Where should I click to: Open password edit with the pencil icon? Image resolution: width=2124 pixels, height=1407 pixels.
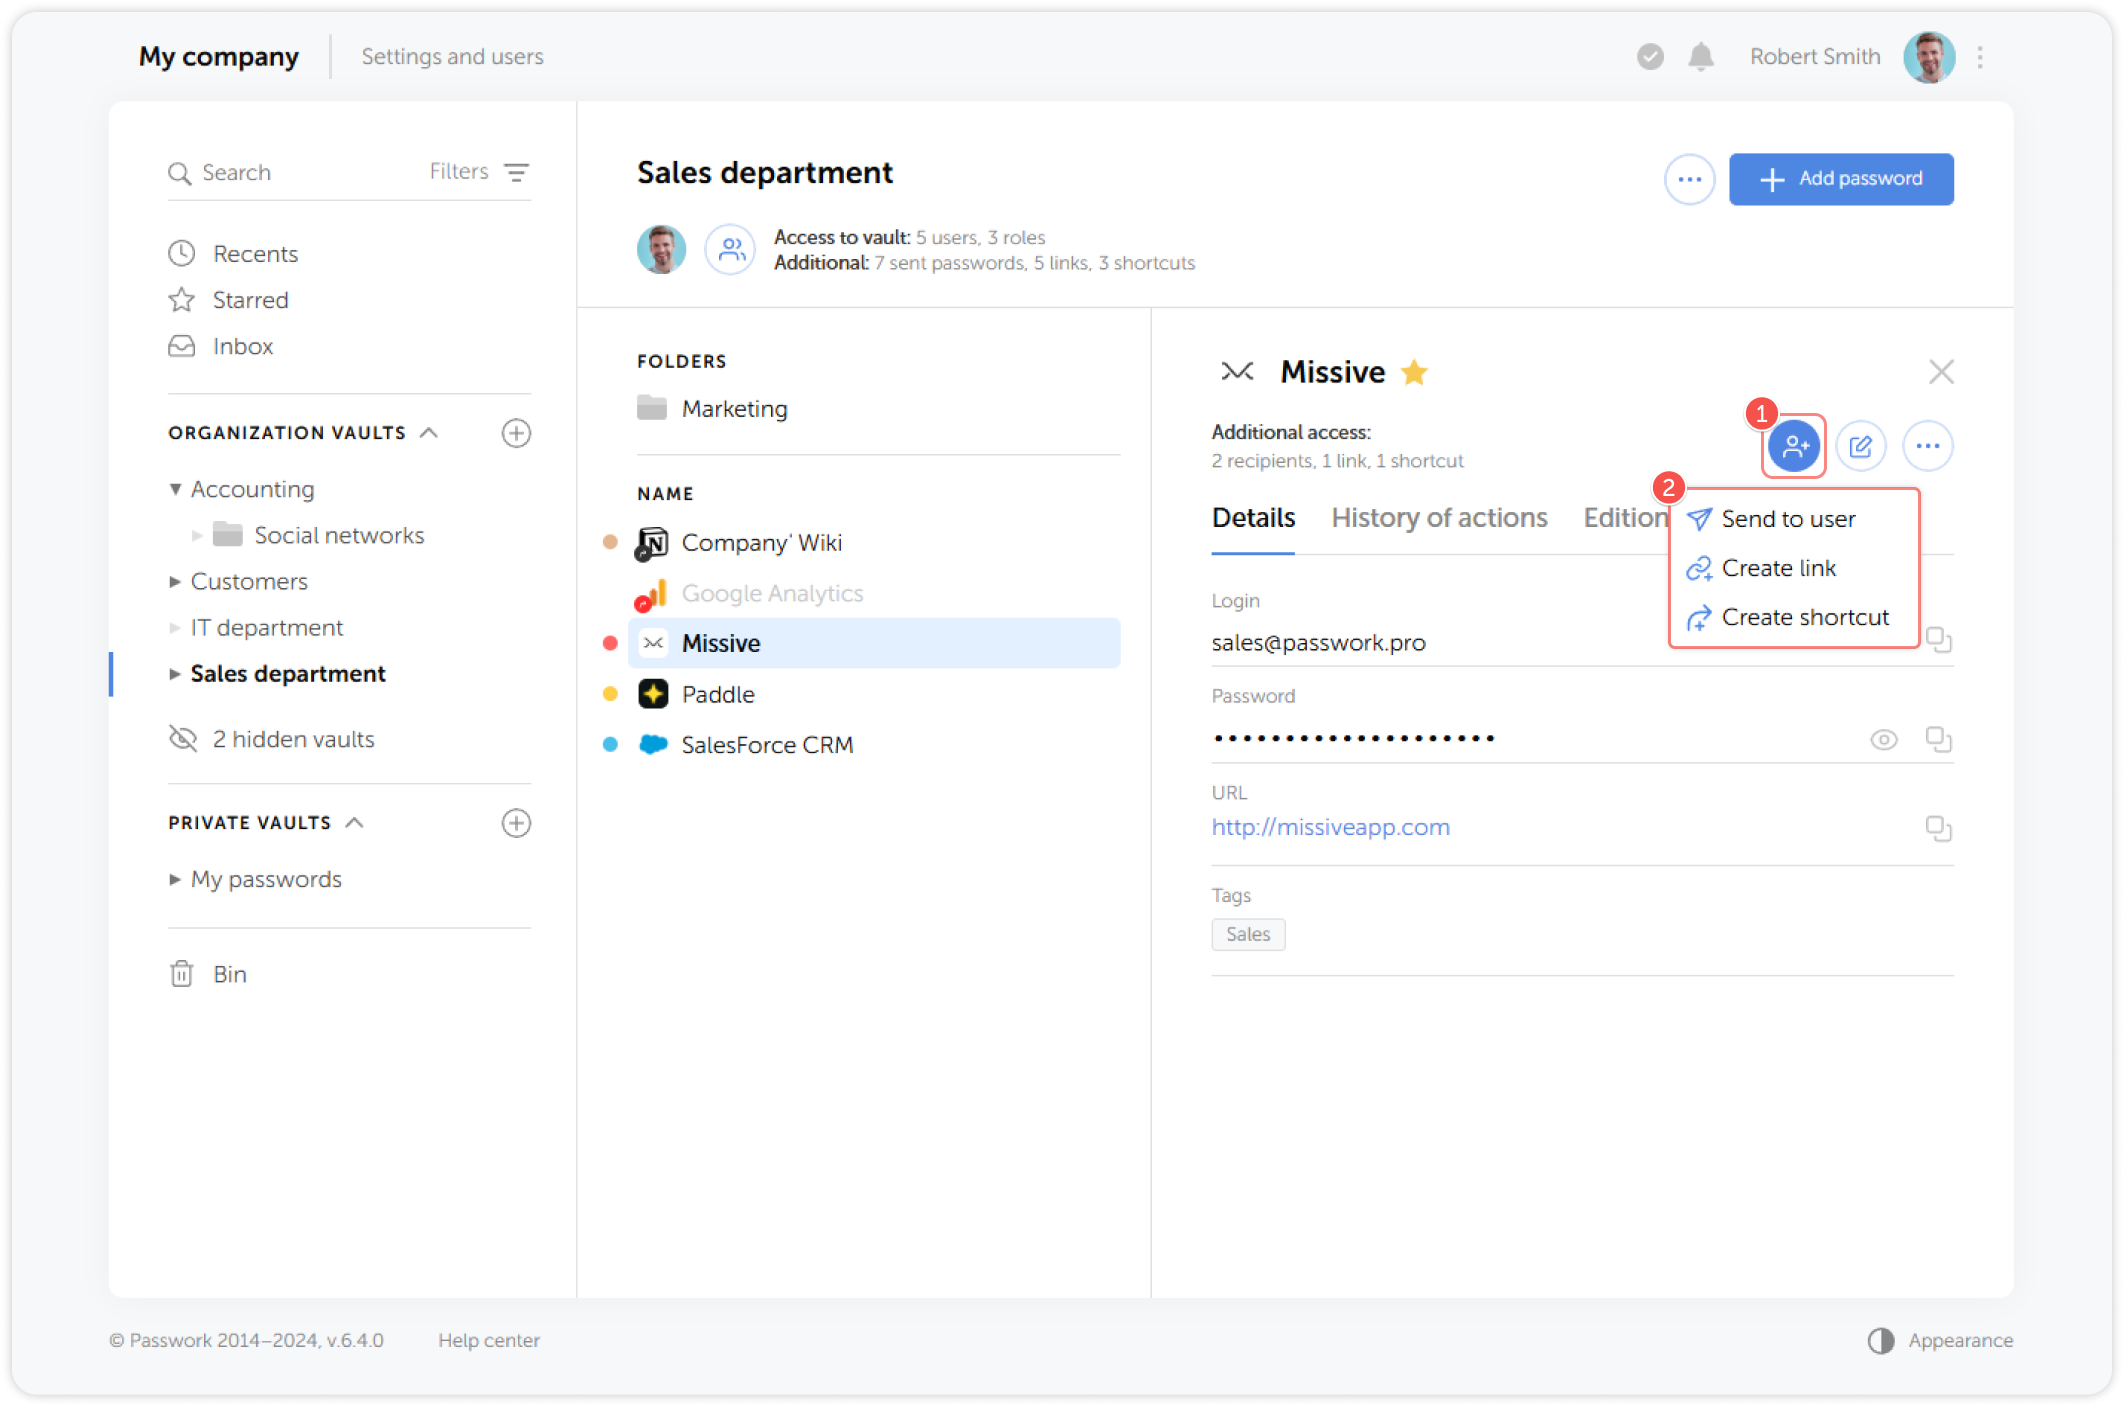click(x=1861, y=446)
